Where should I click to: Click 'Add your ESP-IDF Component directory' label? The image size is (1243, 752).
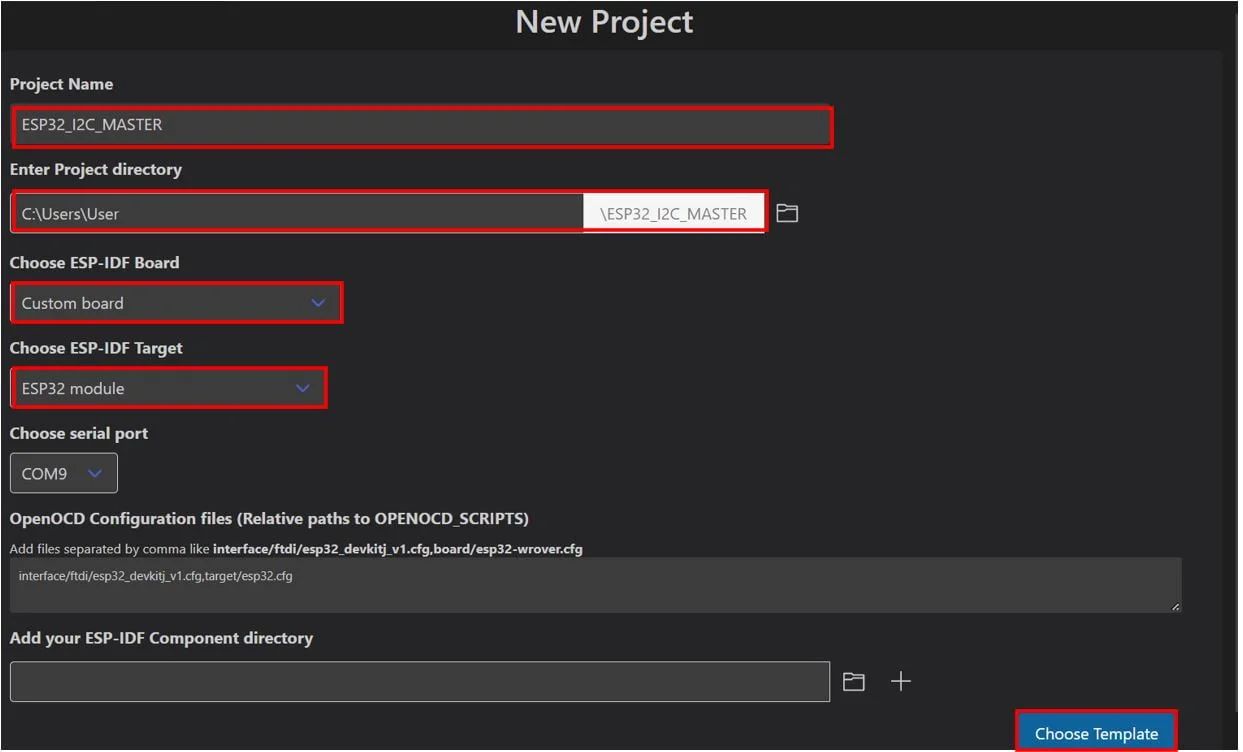(x=161, y=638)
